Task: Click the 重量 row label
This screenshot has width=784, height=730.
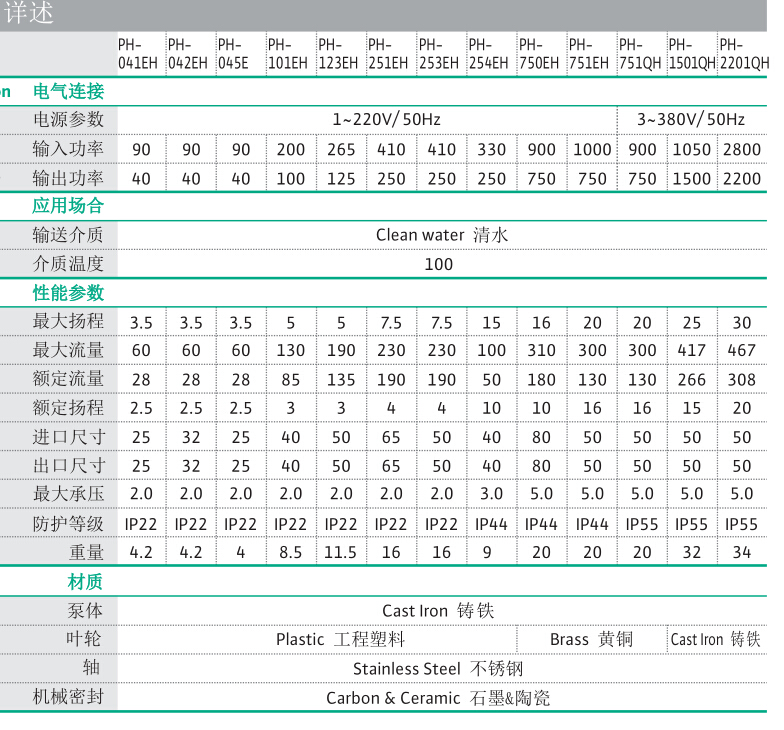Action: pyautogui.click(x=86, y=552)
